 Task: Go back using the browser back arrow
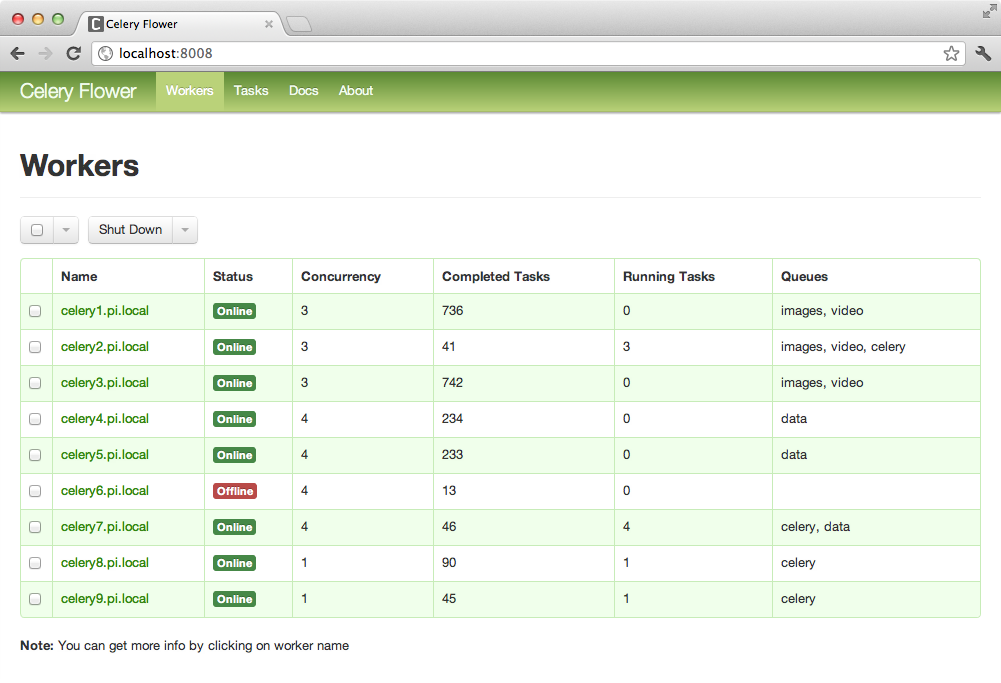coord(18,54)
